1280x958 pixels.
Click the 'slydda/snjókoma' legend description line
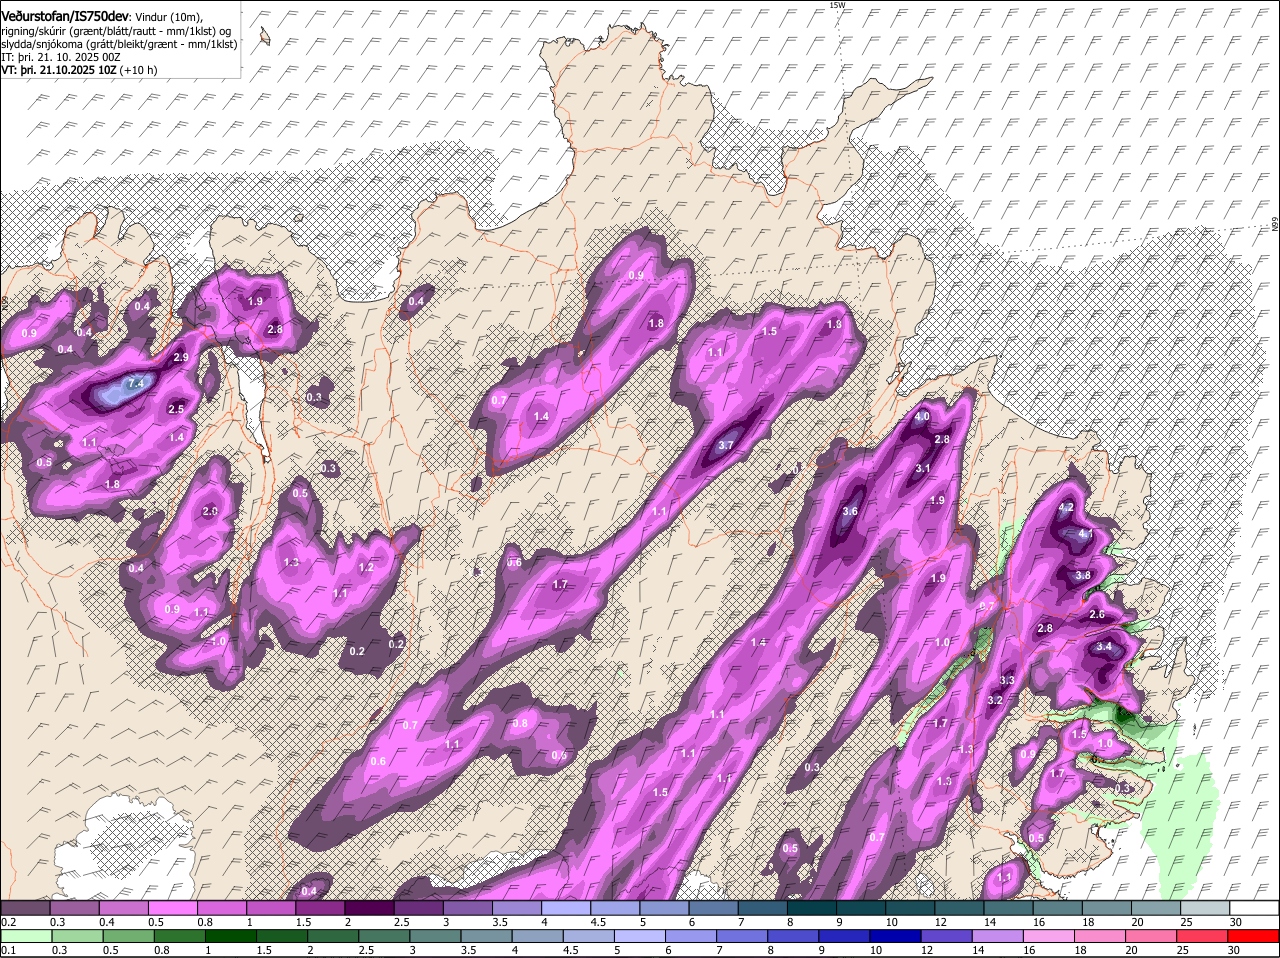[x=119, y=44]
